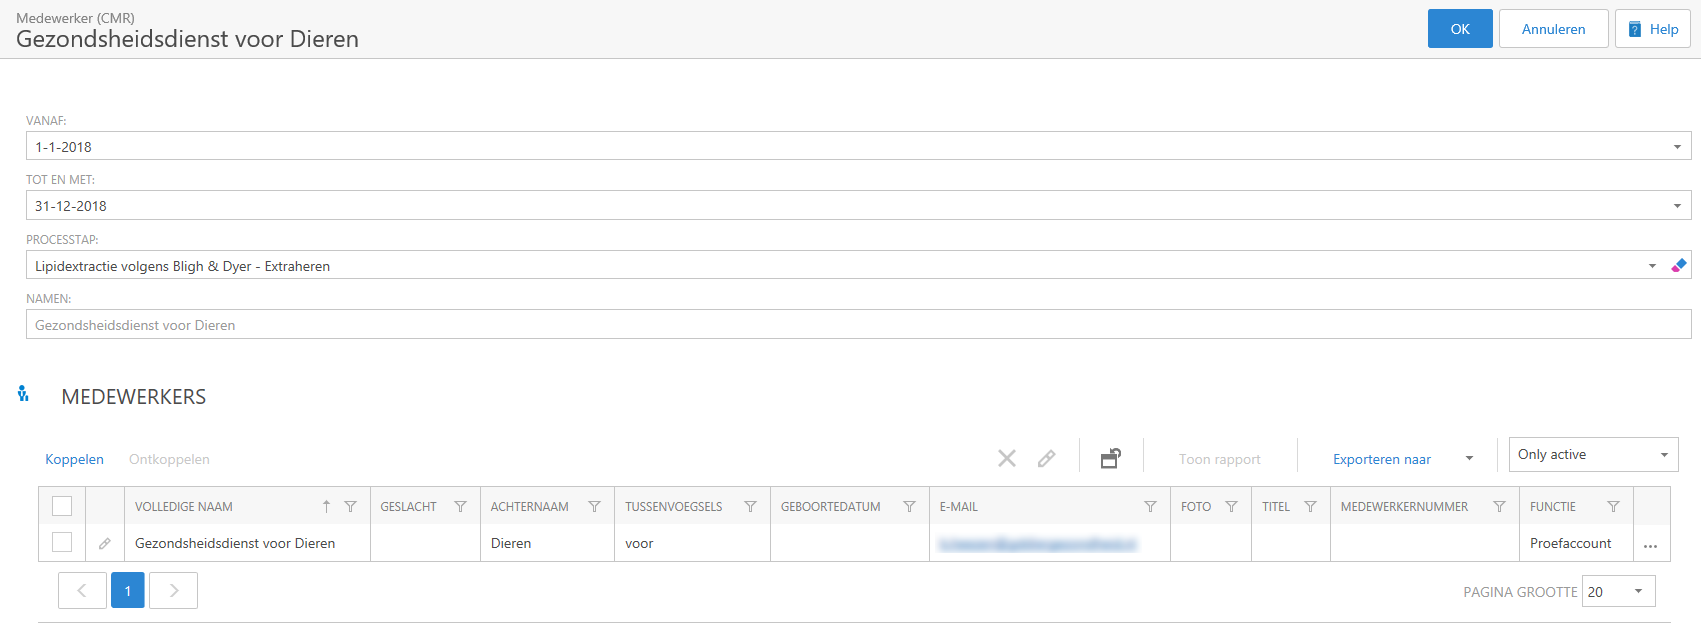
Task: Expand the Vanaf date dropdown
Action: click(x=1677, y=147)
